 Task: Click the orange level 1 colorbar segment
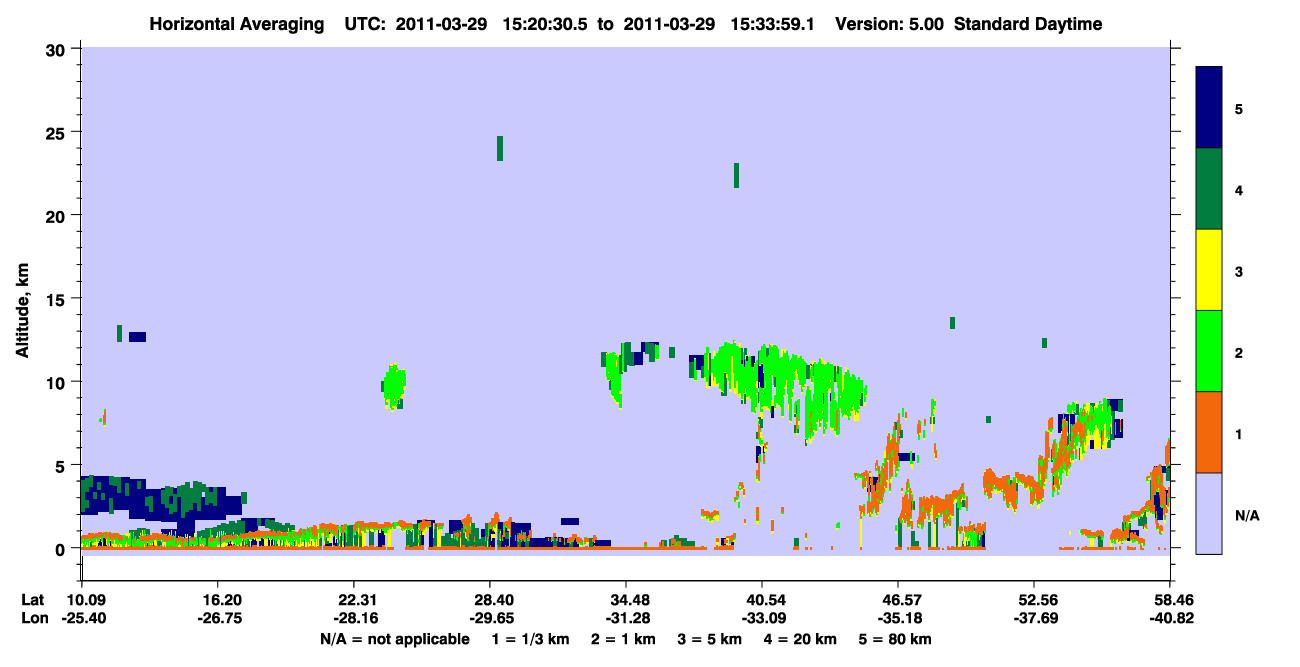pos(1210,432)
